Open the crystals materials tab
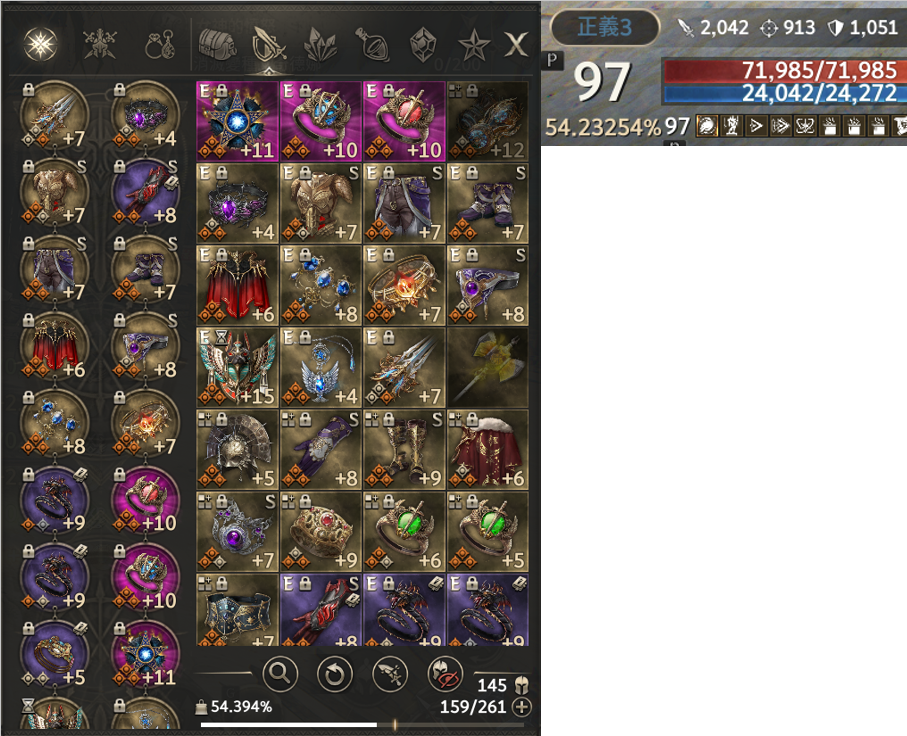 pyautogui.click(x=320, y=45)
